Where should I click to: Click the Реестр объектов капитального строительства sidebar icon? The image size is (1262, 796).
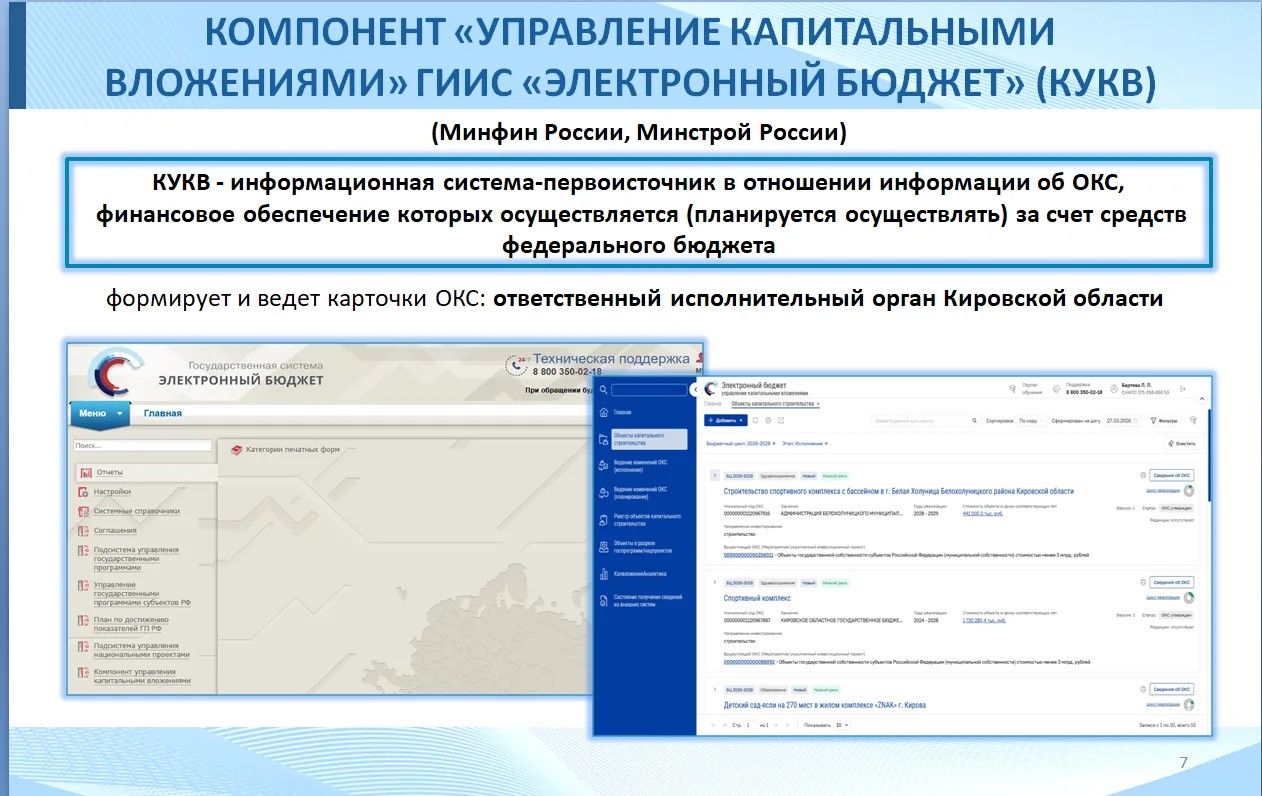pyautogui.click(x=603, y=519)
